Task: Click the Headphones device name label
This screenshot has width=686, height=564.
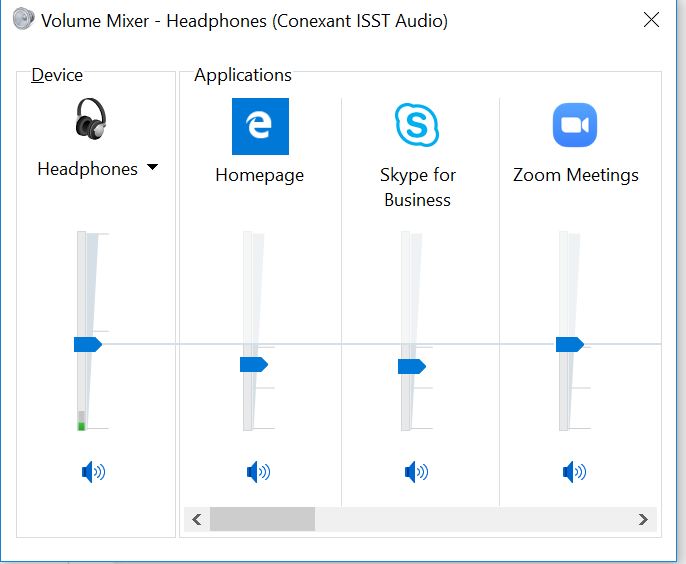Action: [88, 169]
